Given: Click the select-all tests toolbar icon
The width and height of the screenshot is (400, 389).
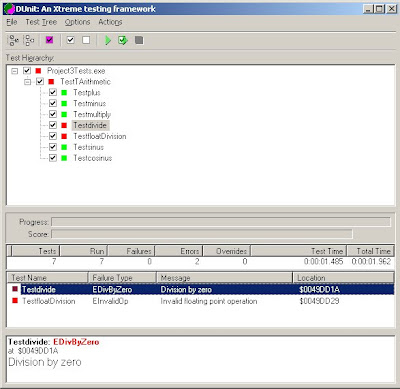Looking at the screenshot, I should pyautogui.click(x=13, y=40).
